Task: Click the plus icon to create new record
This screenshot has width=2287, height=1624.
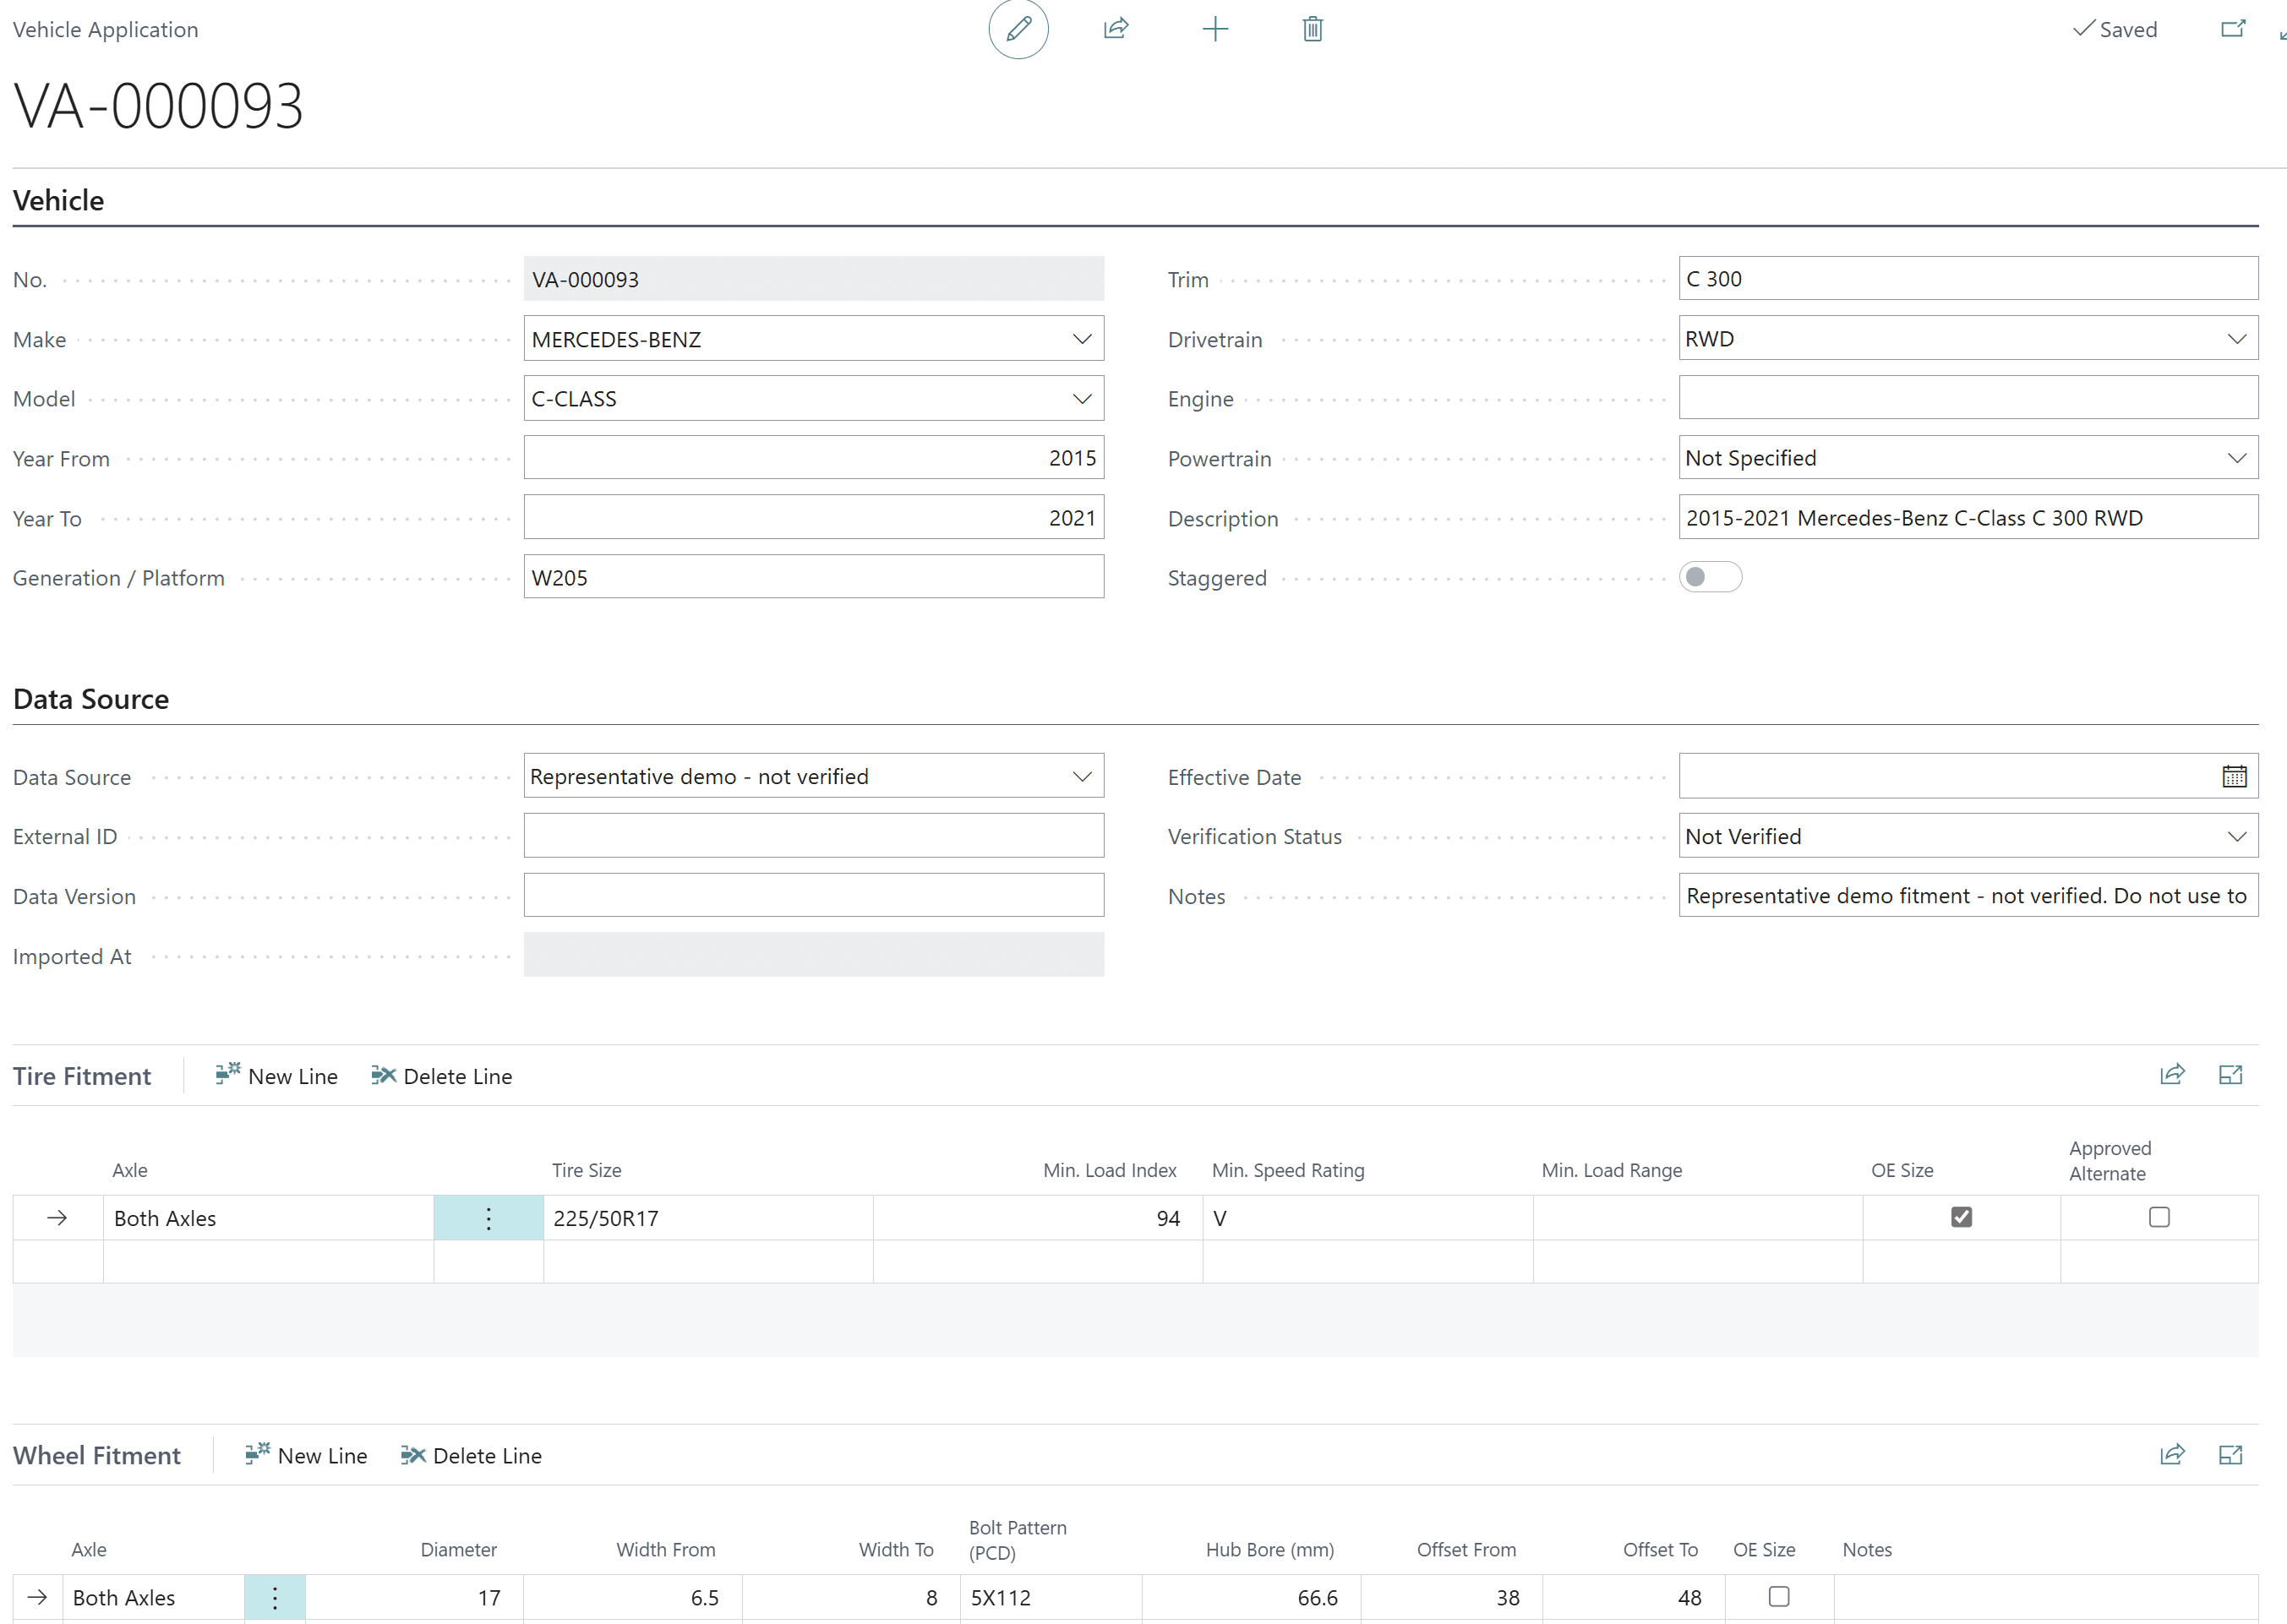Action: tap(1214, 29)
